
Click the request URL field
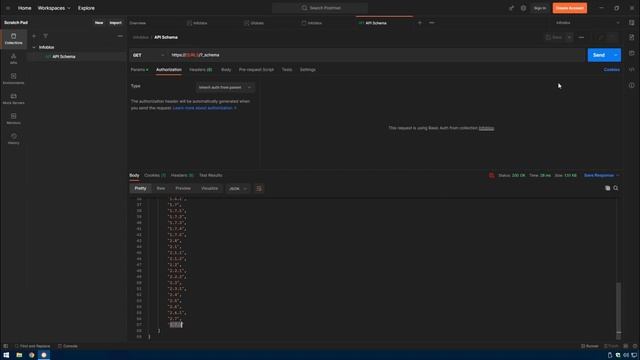pos(376,55)
